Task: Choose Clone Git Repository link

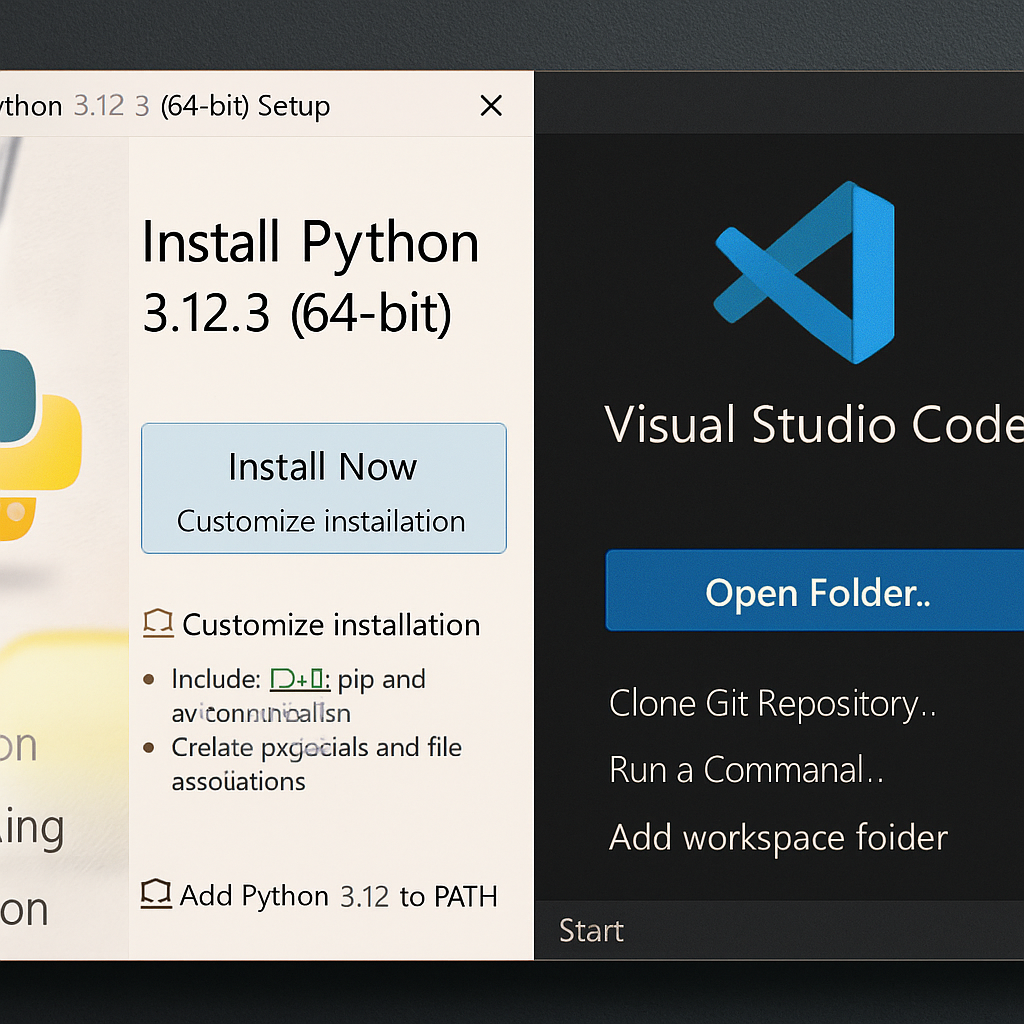Action: (772, 704)
